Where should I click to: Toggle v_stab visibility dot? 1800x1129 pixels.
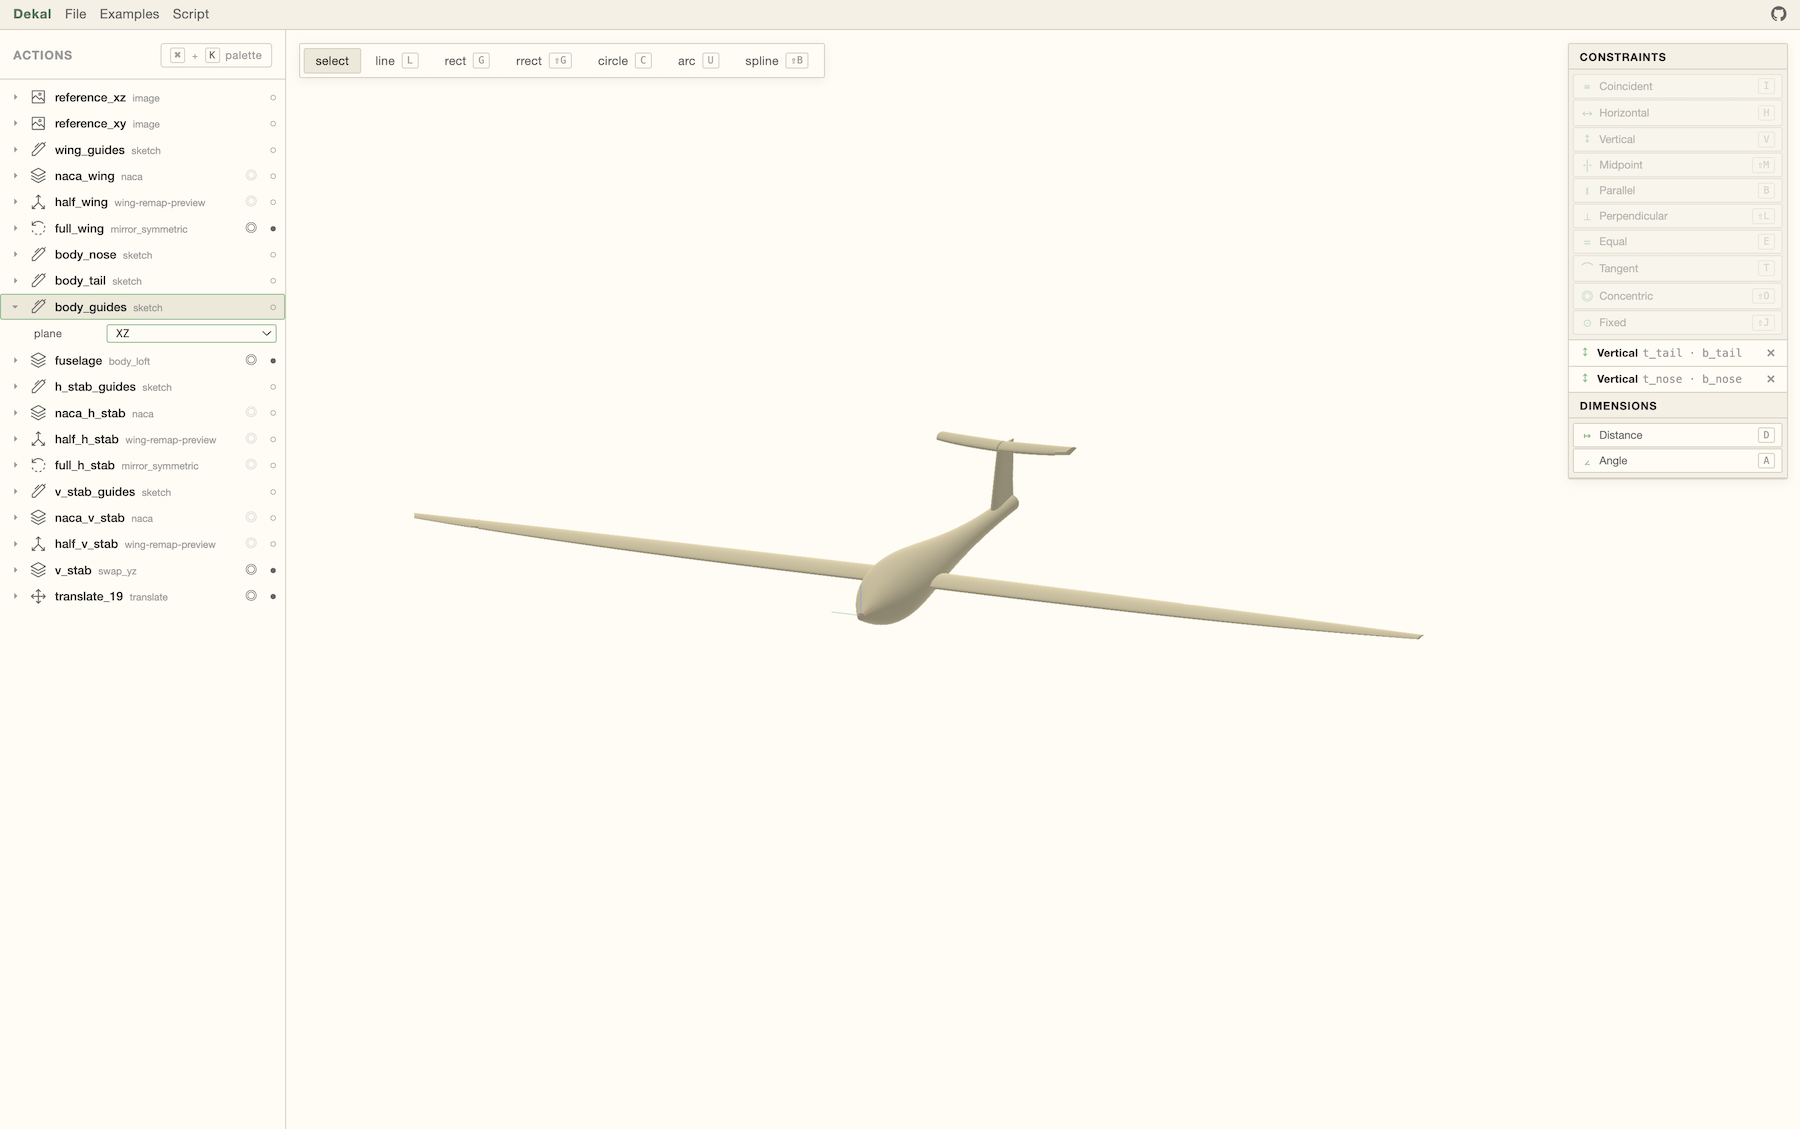click(273, 571)
